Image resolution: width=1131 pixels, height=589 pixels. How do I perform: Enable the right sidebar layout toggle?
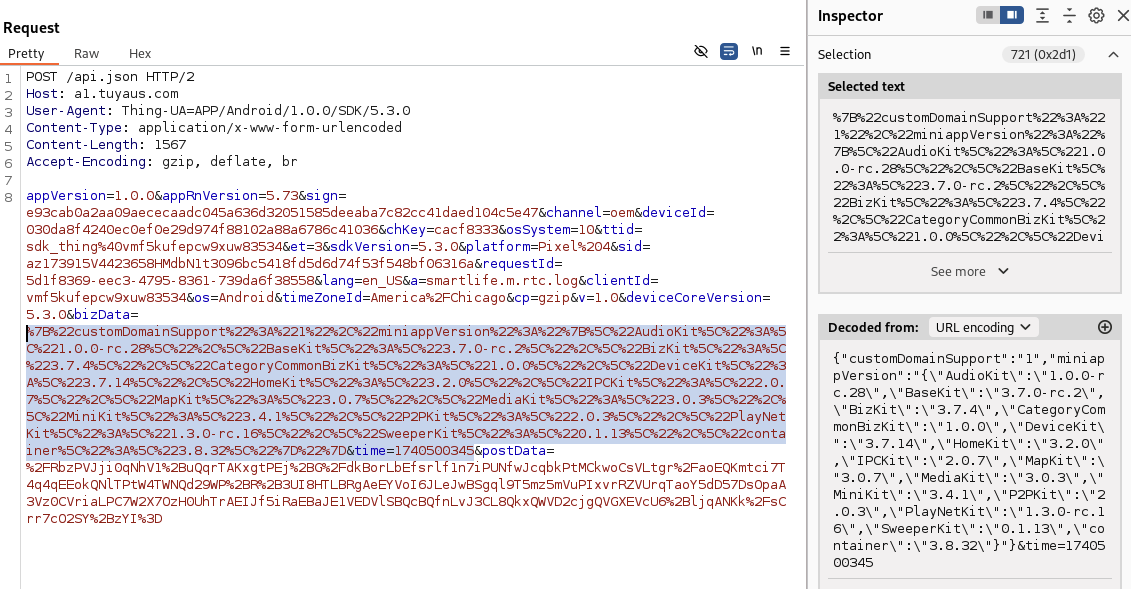tap(1012, 15)
